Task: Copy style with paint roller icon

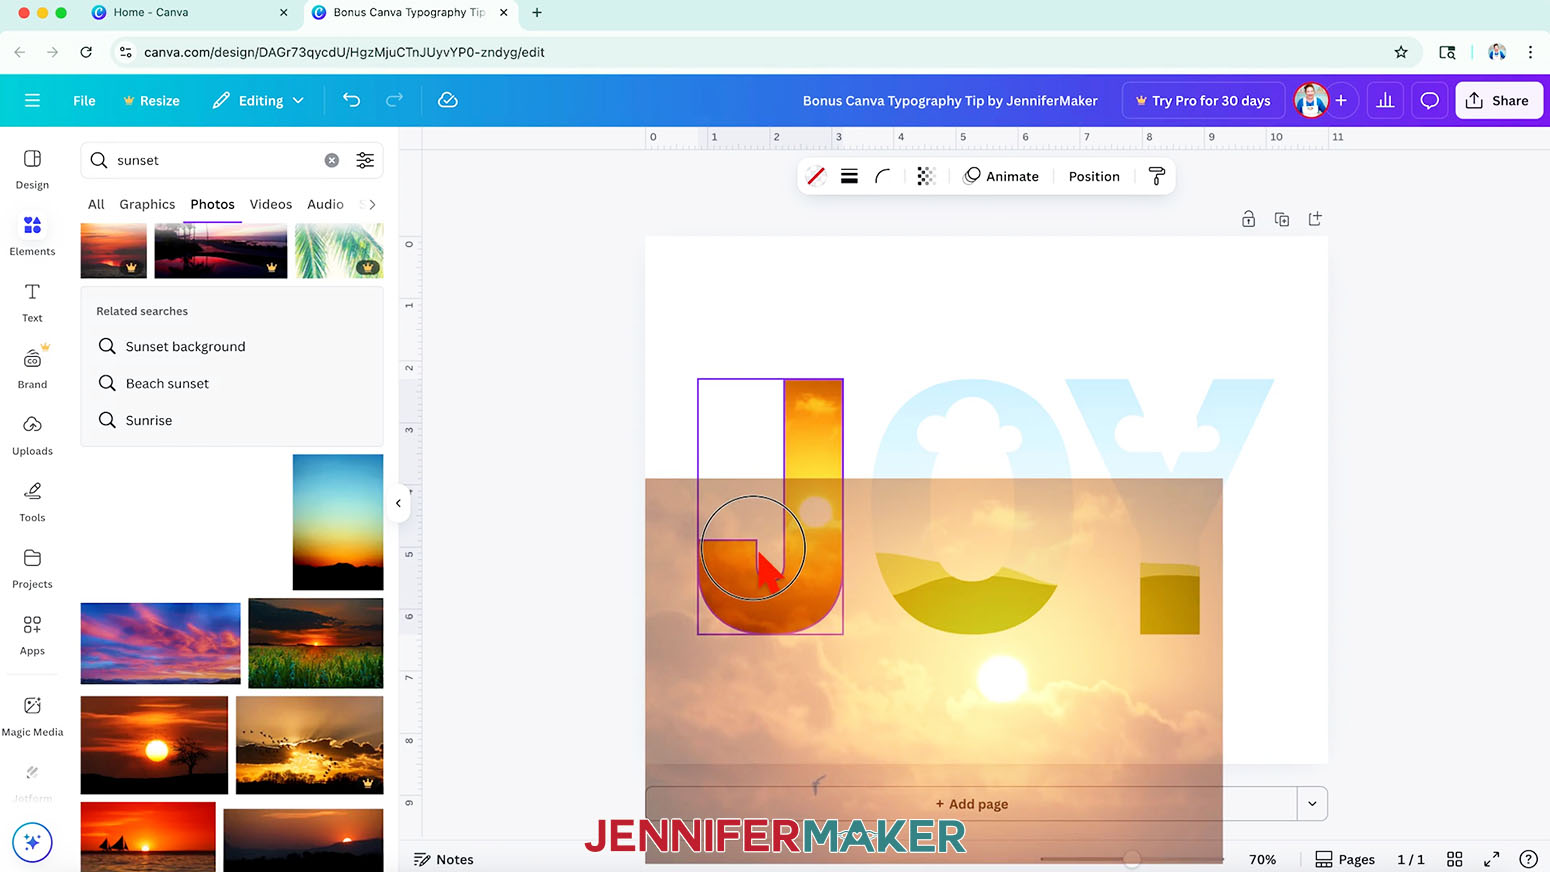Action: pos(1157,176)
